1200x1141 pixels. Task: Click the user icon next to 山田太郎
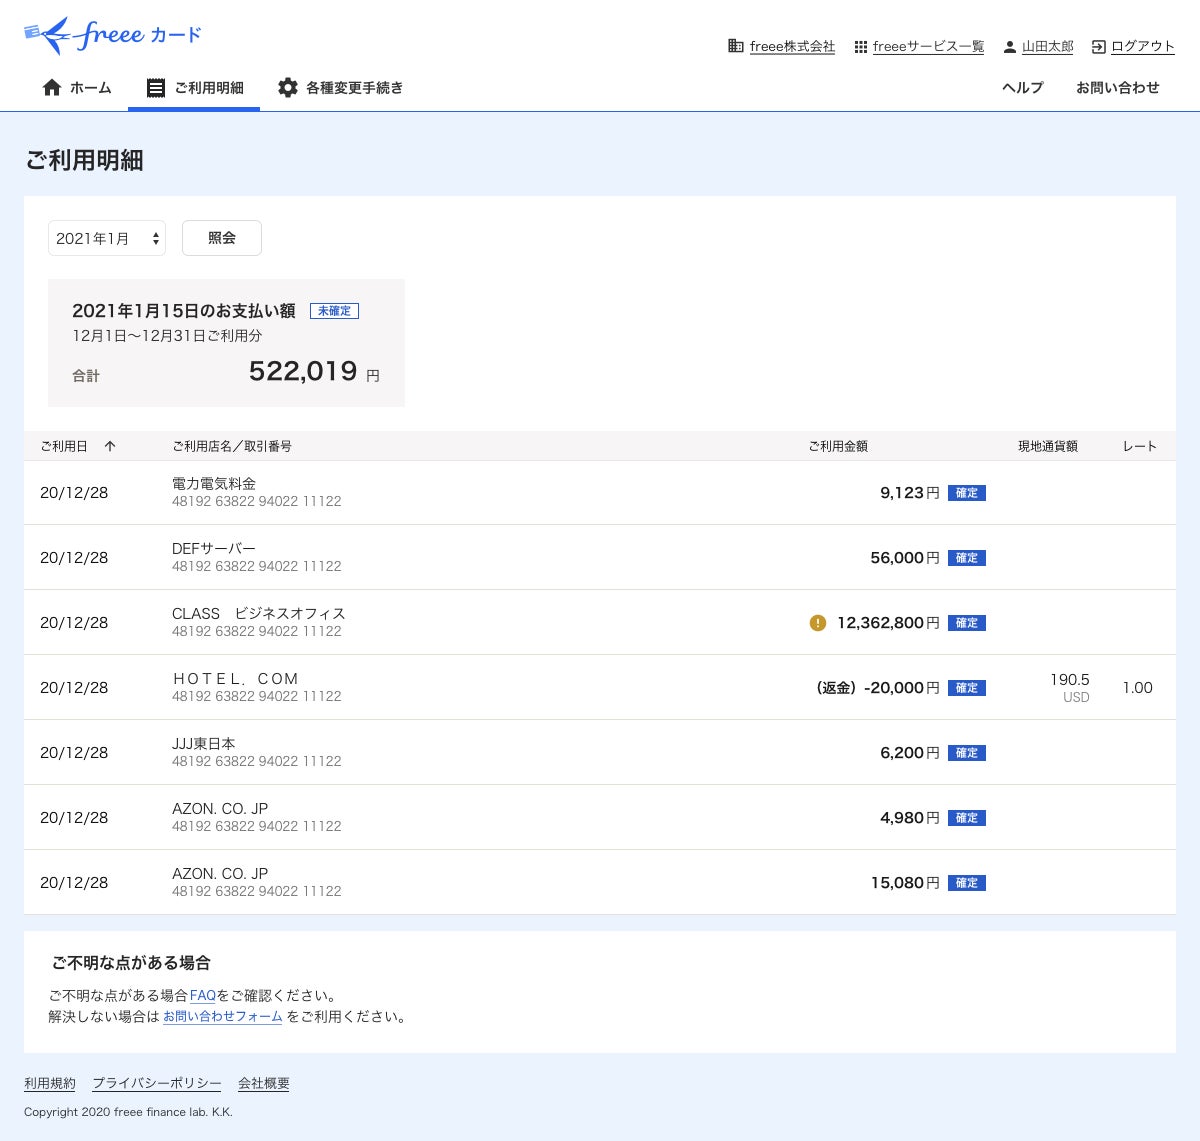1010,47
